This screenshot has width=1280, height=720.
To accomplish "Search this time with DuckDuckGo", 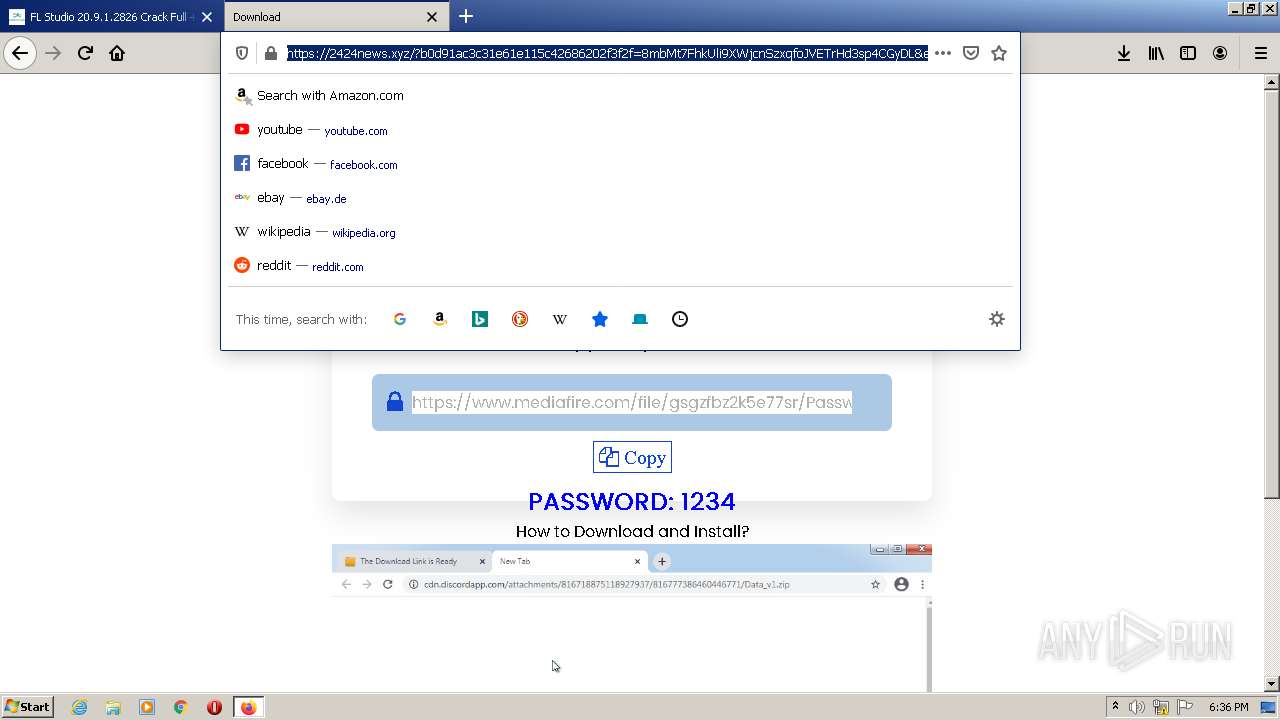I will click(520, 319).
